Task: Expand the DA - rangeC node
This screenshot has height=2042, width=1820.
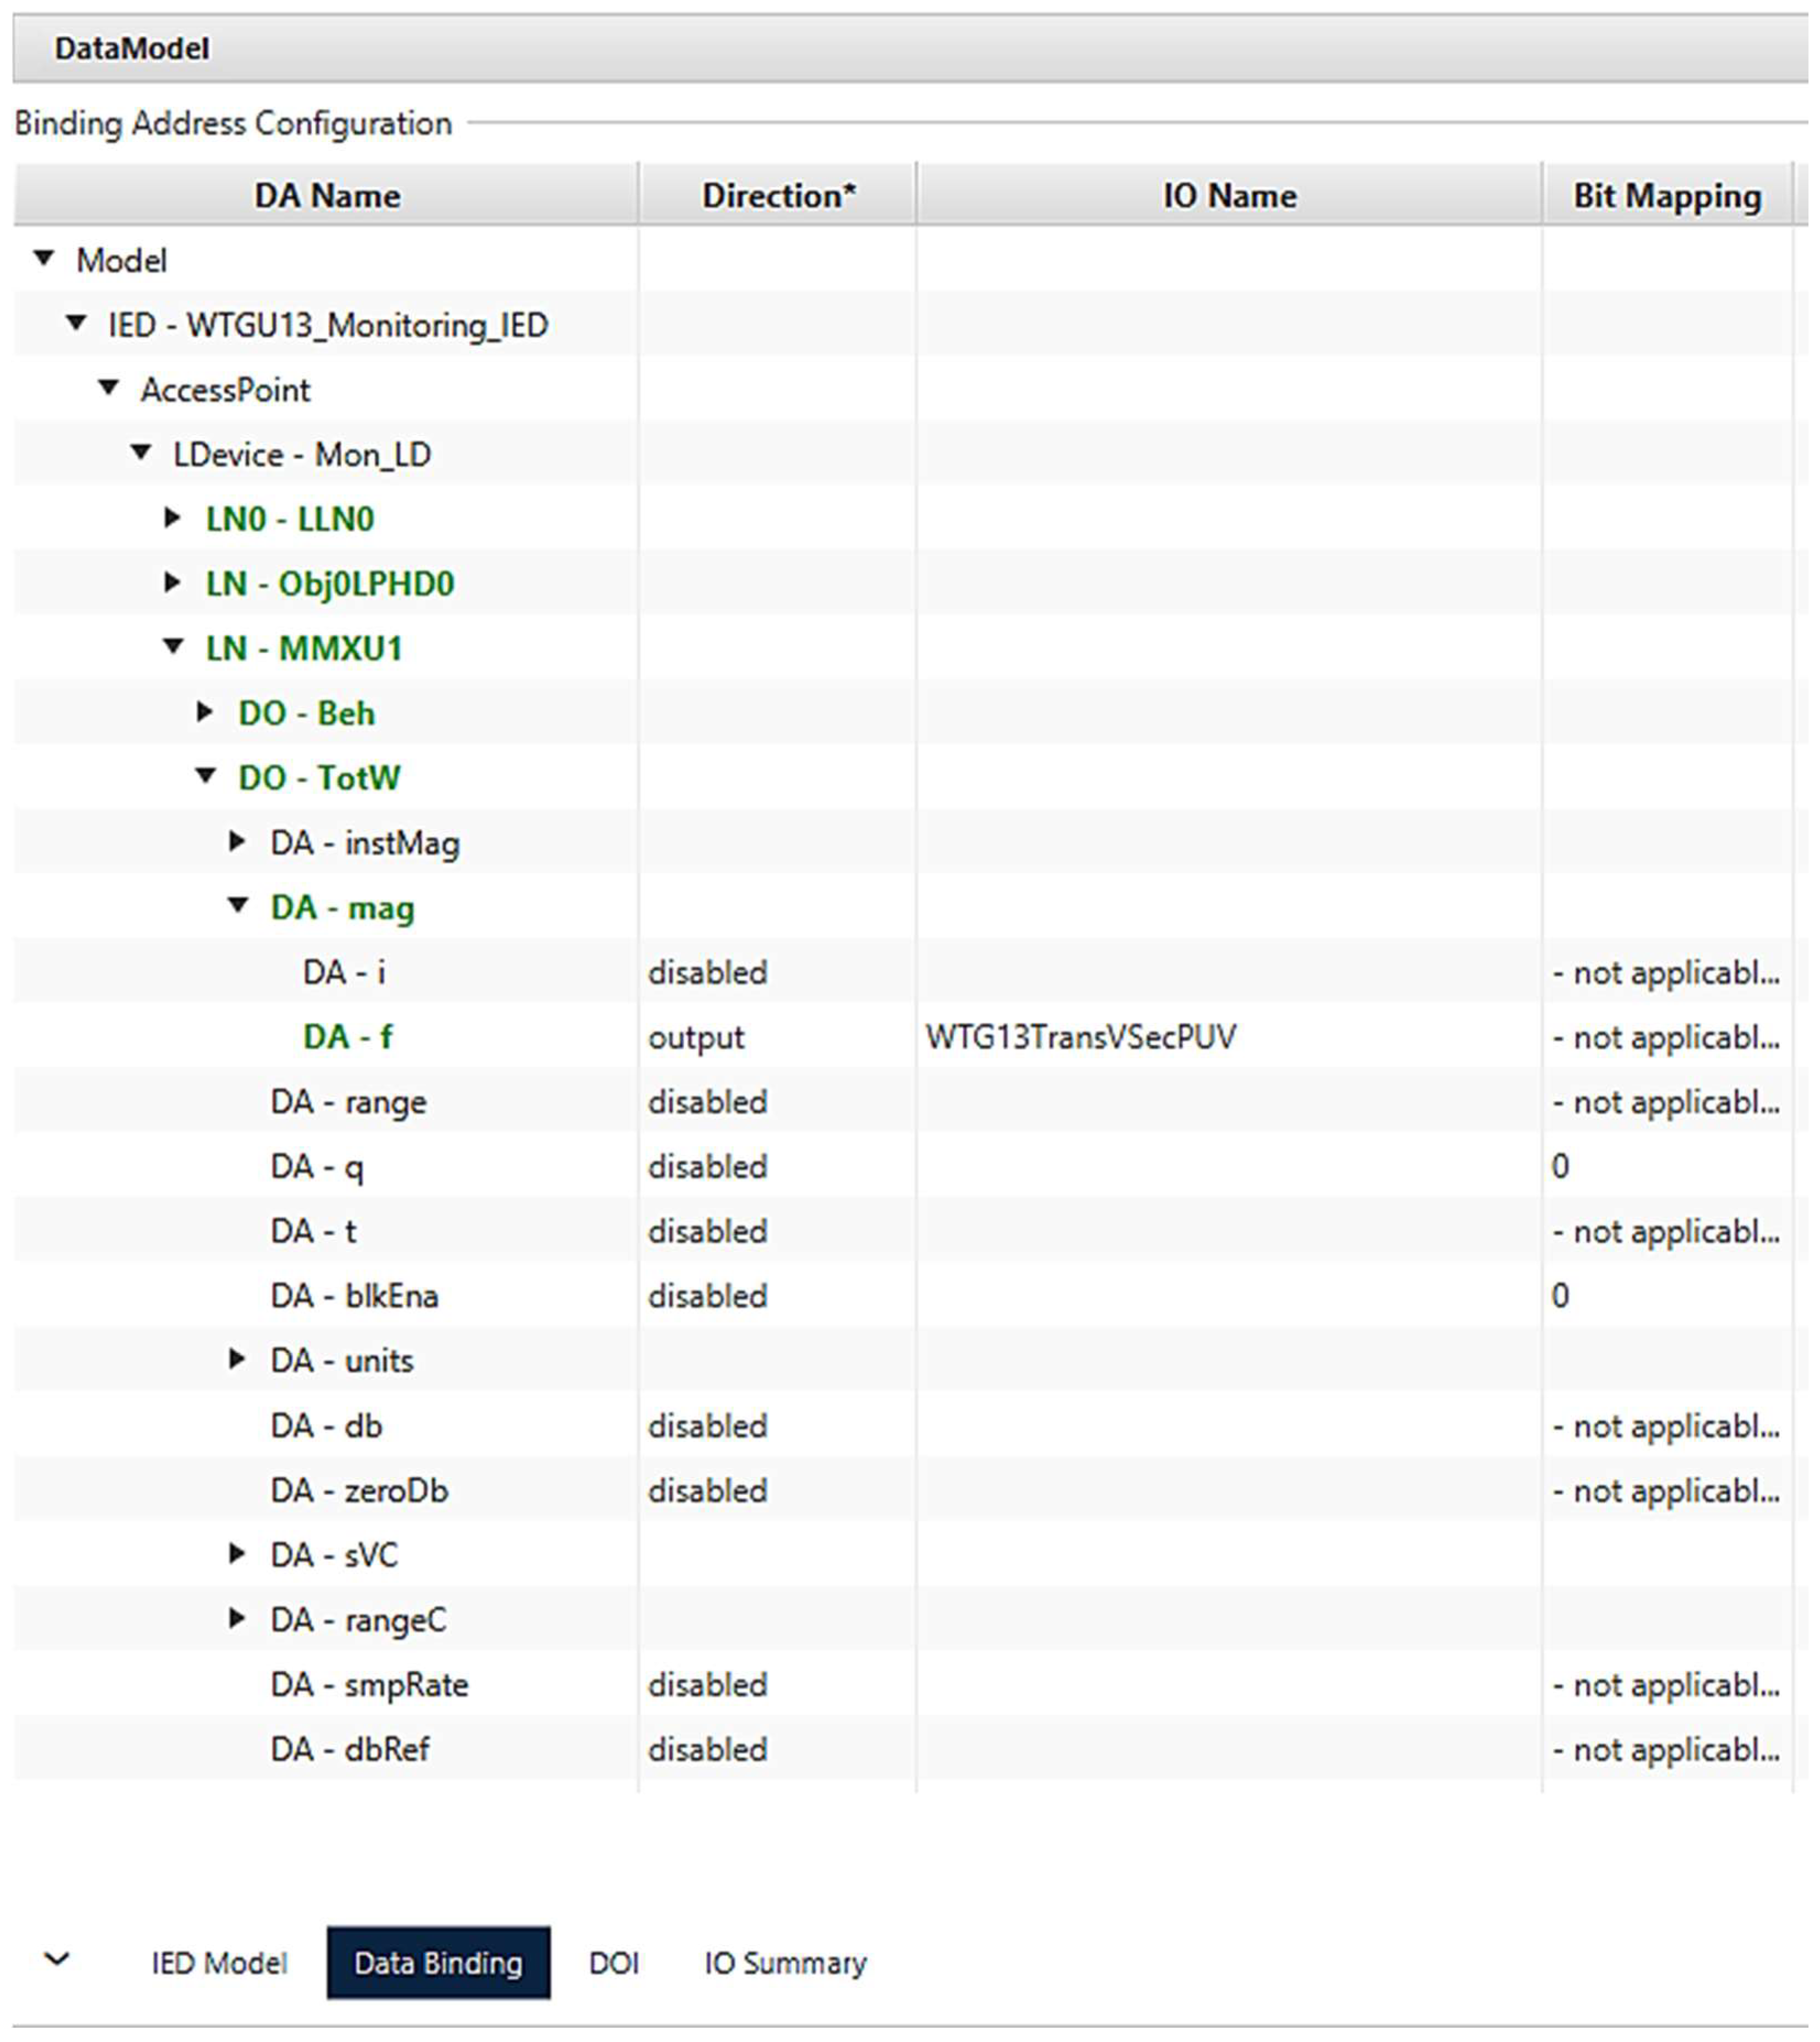Action: 238,1618
